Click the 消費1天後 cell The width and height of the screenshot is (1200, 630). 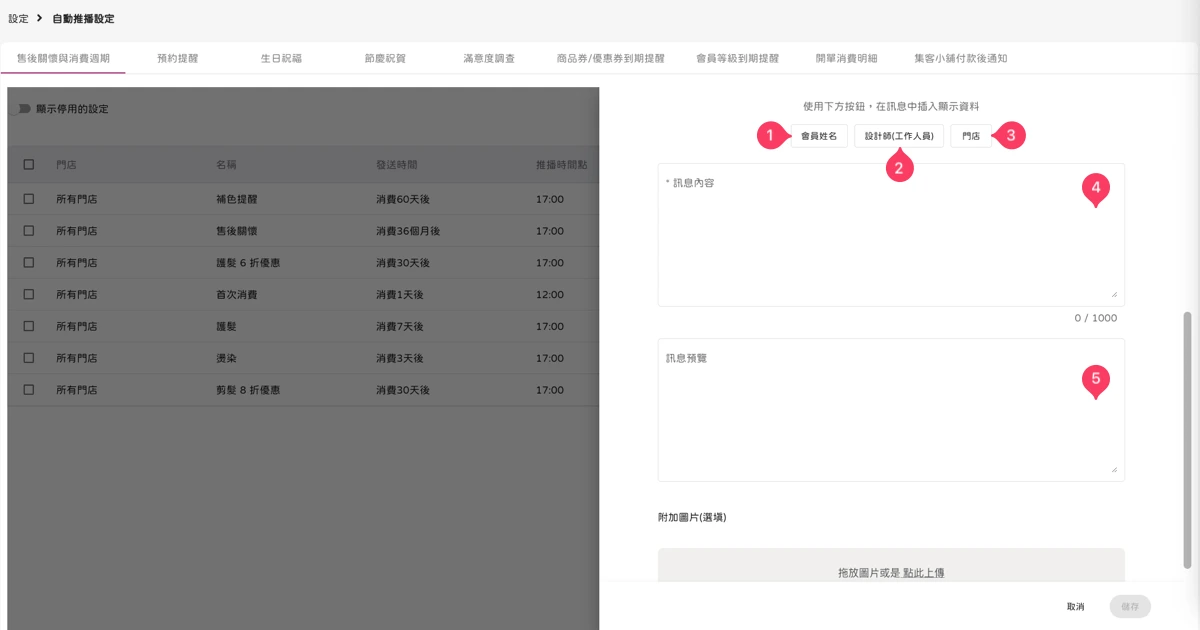pyautogui.click(x=400, y=295)
